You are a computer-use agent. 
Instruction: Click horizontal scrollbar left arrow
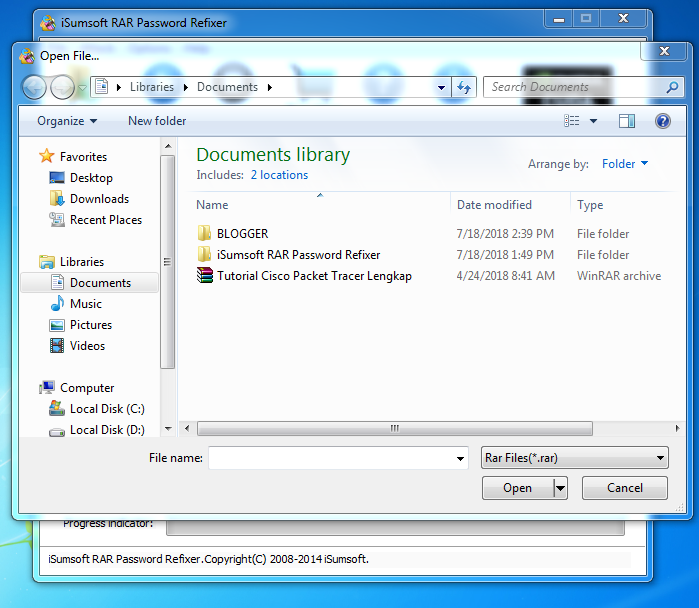187,428
